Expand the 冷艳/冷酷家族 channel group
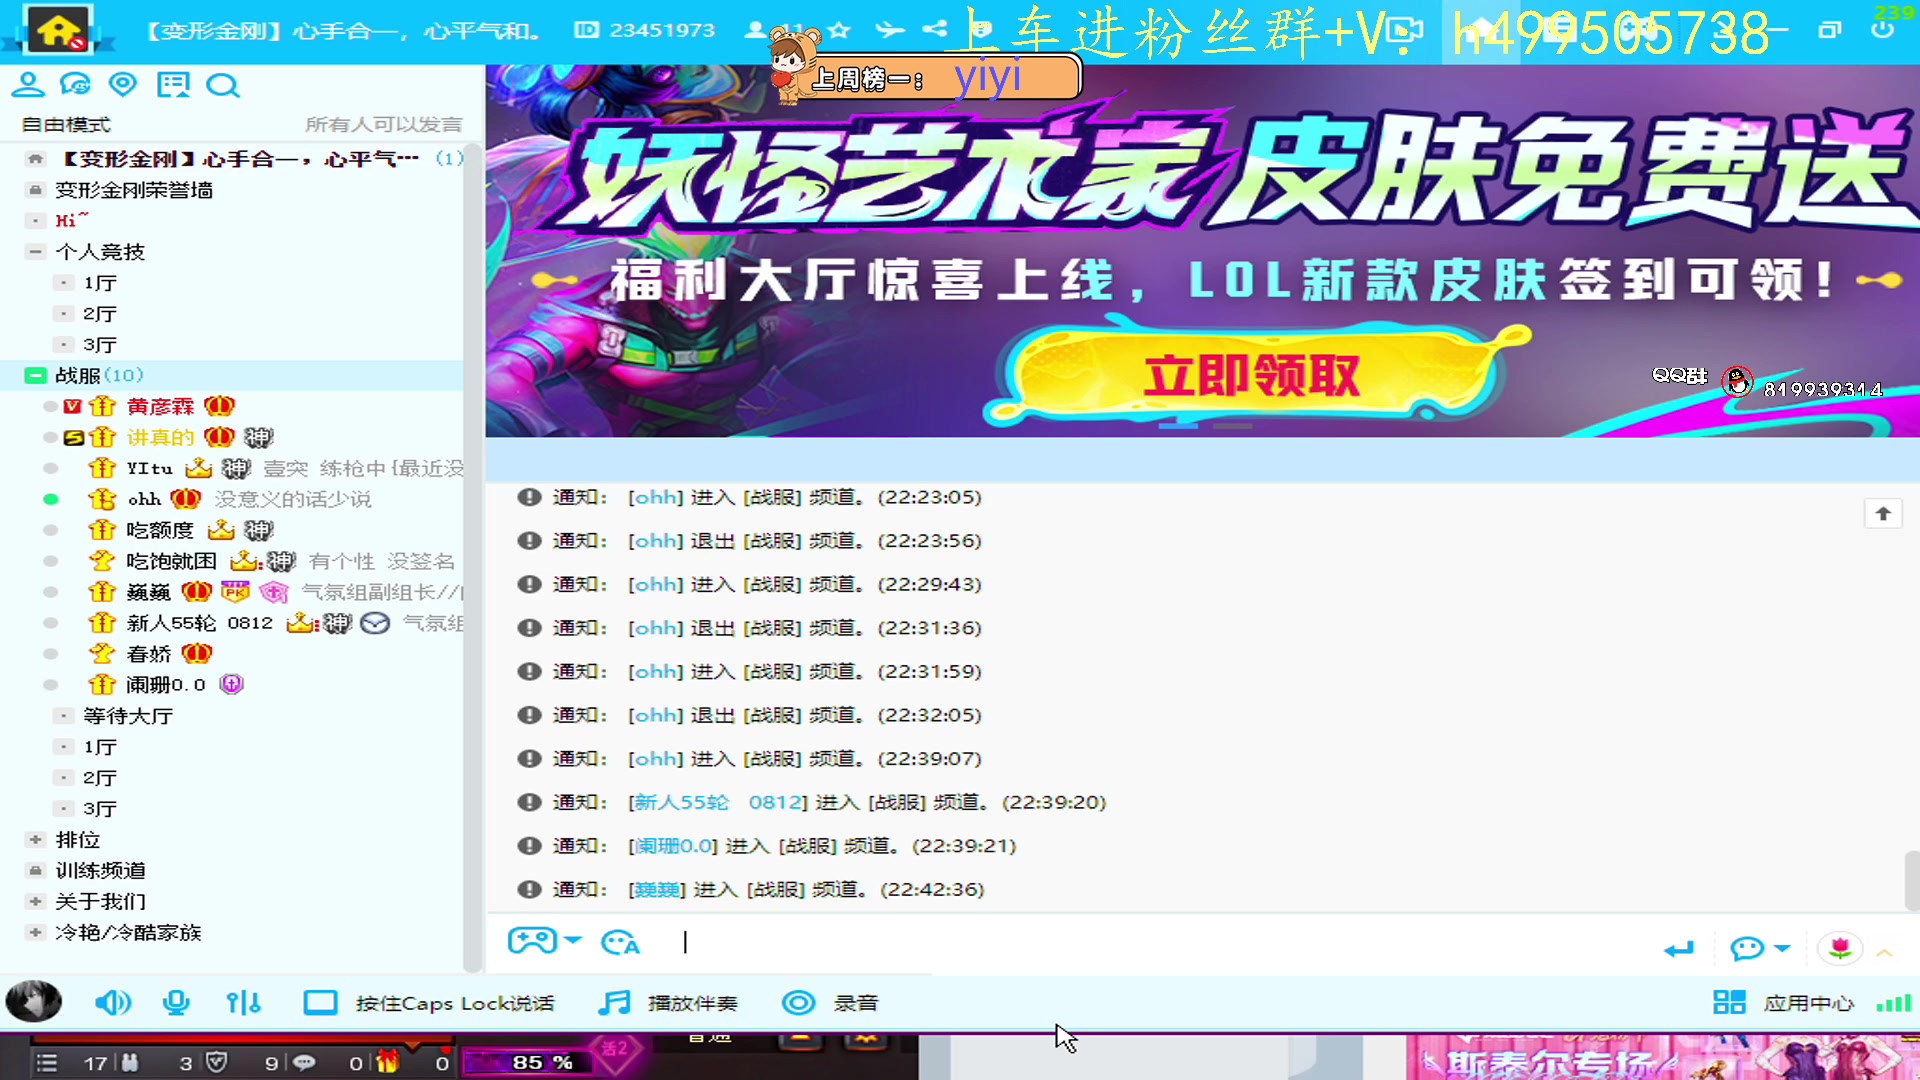The image size is (1920, 1080). 35,932
